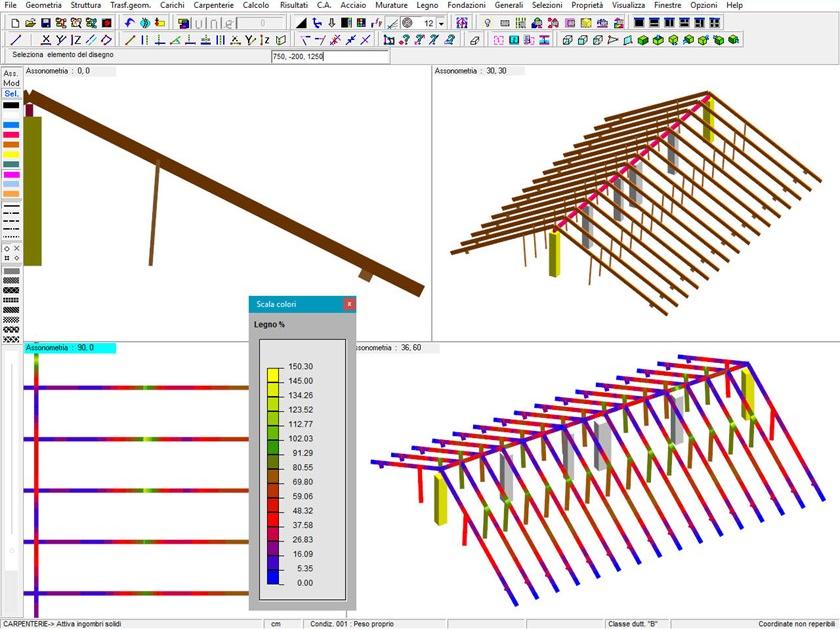Image resolution: width=840 pixels, height=629 pixels.
Task: Click the coordinate input field showing 750, -200, 1250
Action: tap(329, 57)
